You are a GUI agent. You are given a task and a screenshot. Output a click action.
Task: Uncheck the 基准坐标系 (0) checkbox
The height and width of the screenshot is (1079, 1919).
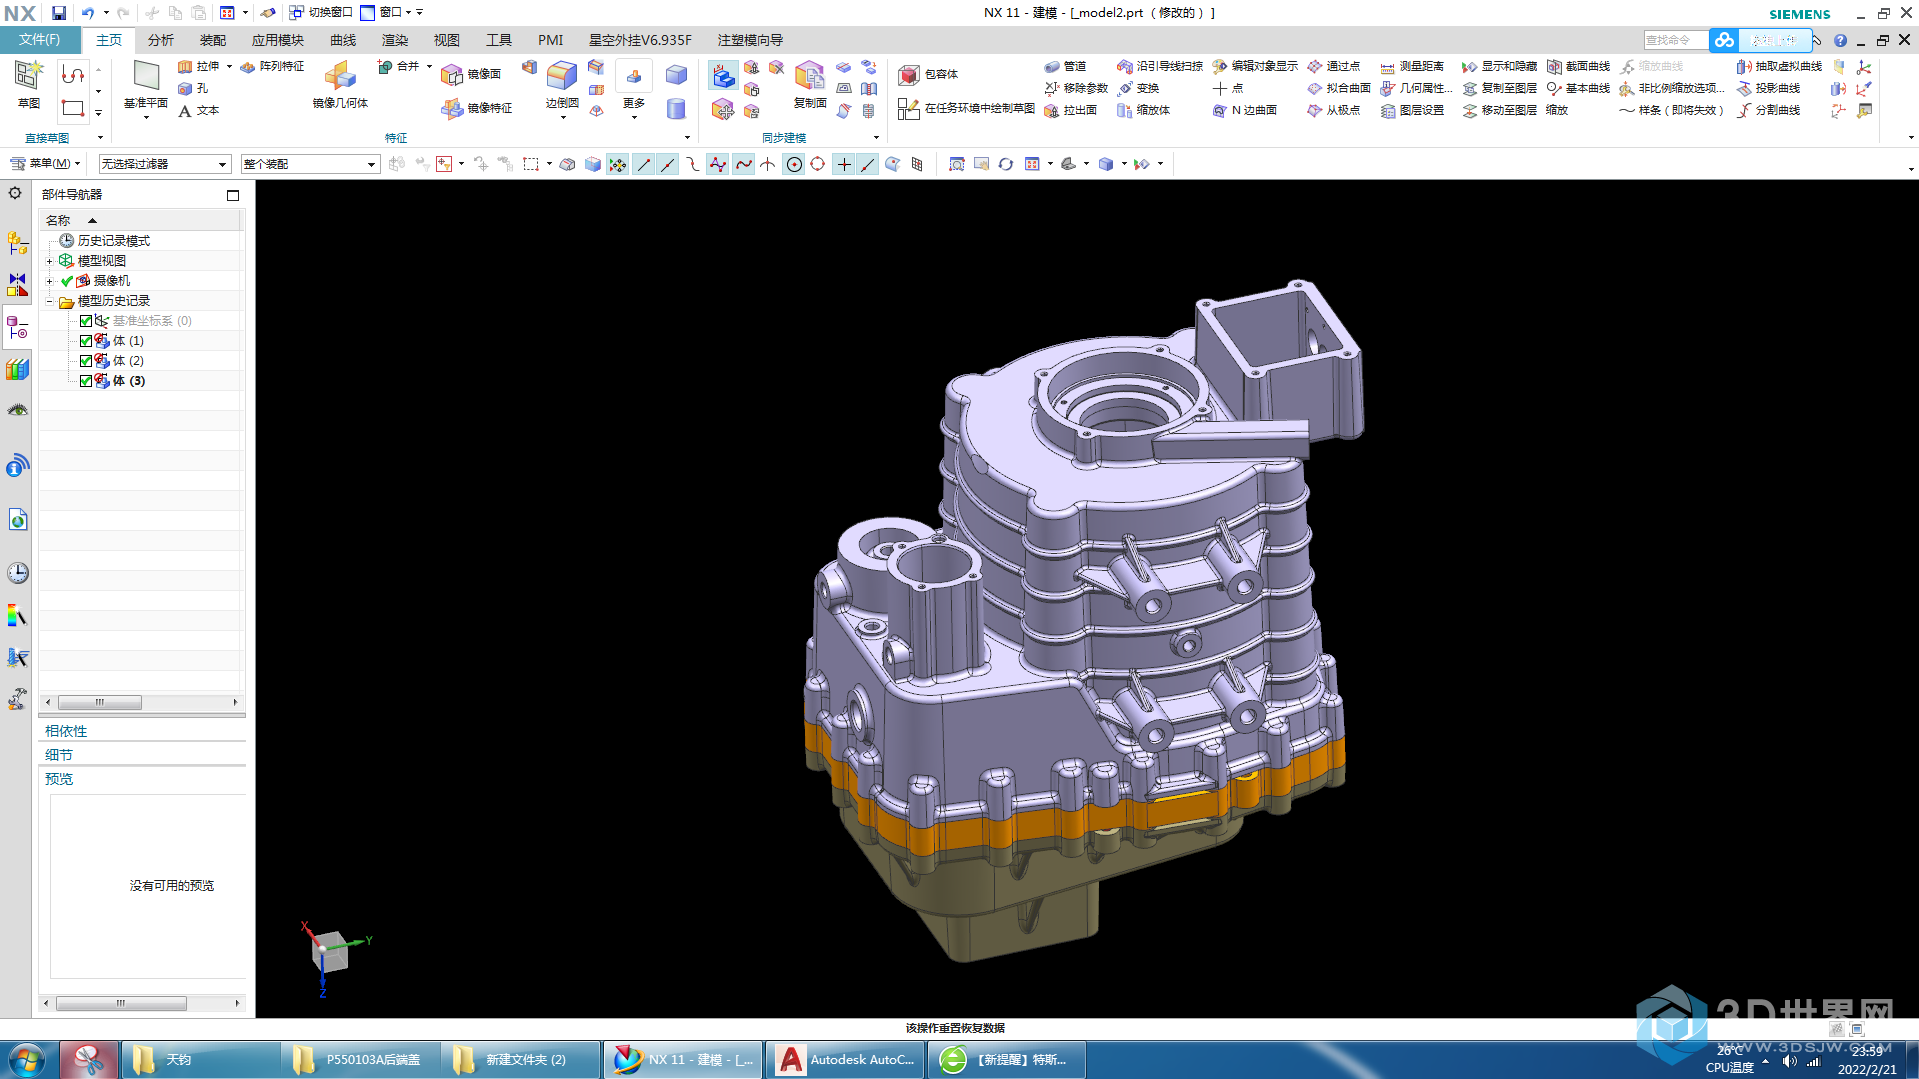click(86, 321)
